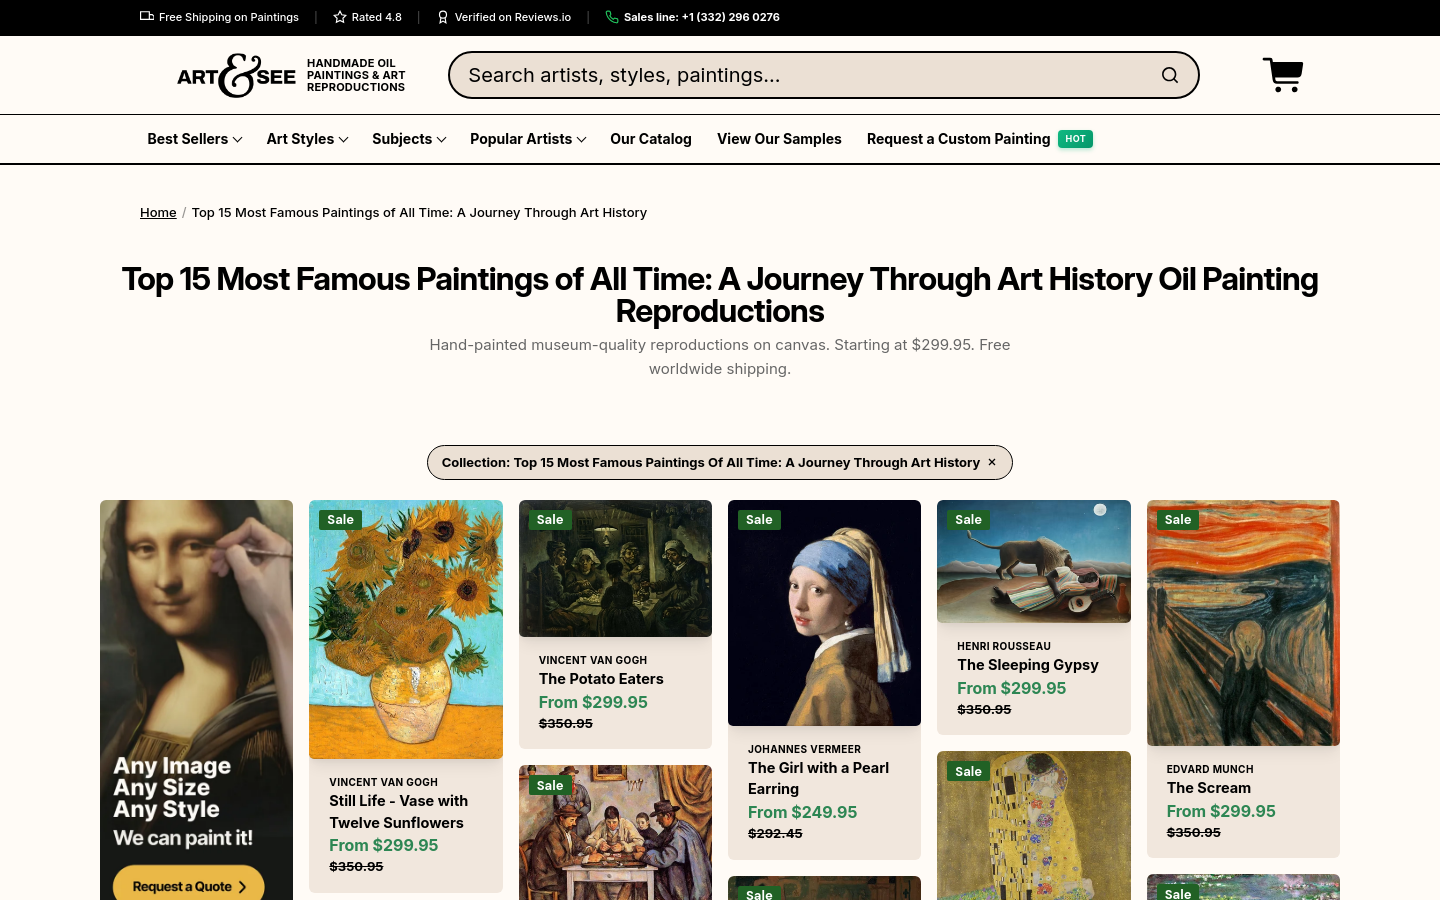Click the green phone icon
Screen dimensions: 1440x900
612,17
